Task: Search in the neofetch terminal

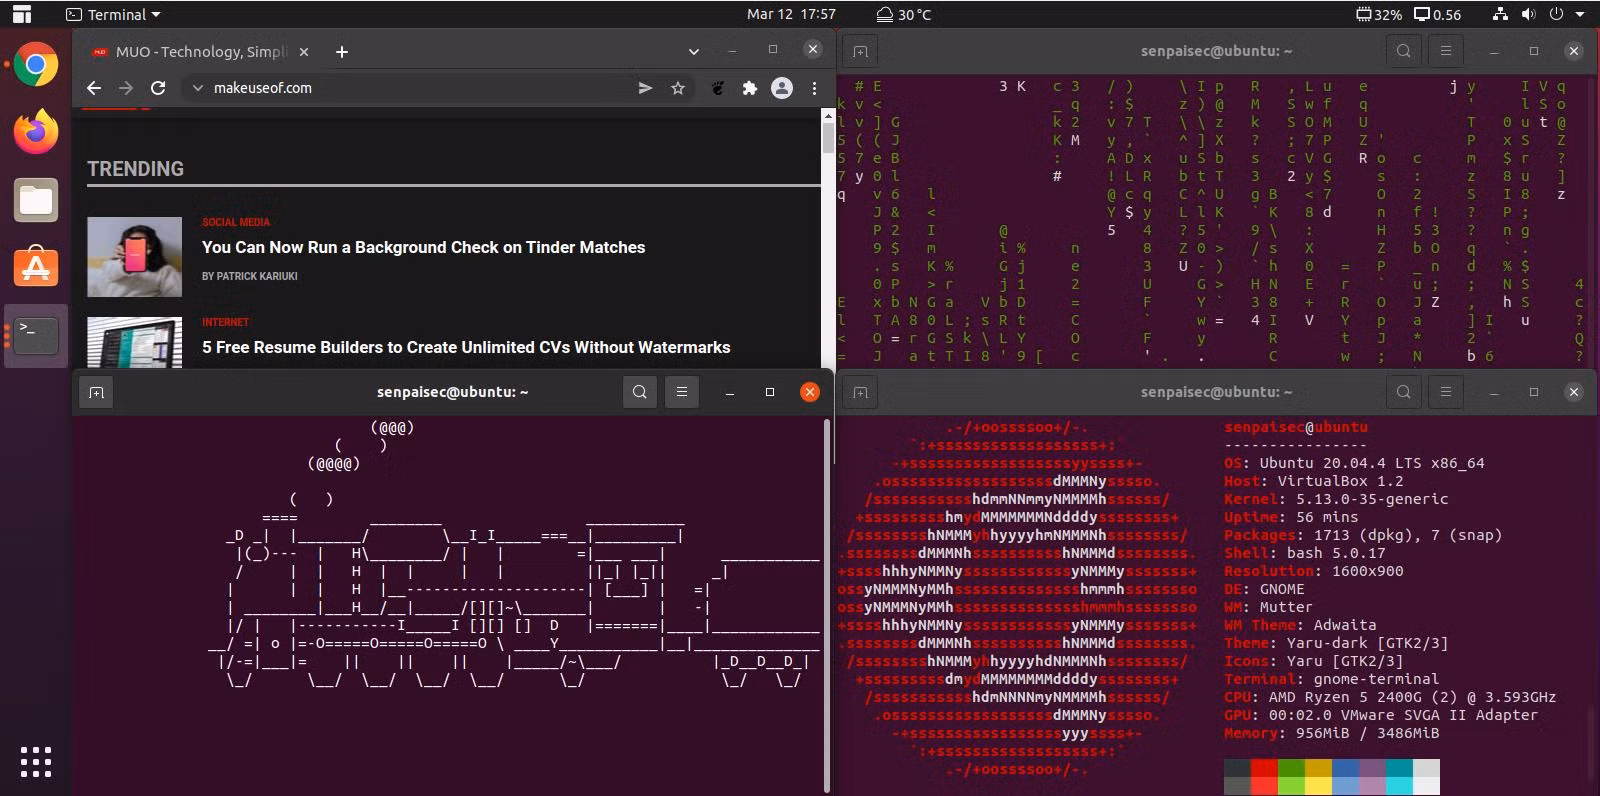Action: tap(1404, 393)
